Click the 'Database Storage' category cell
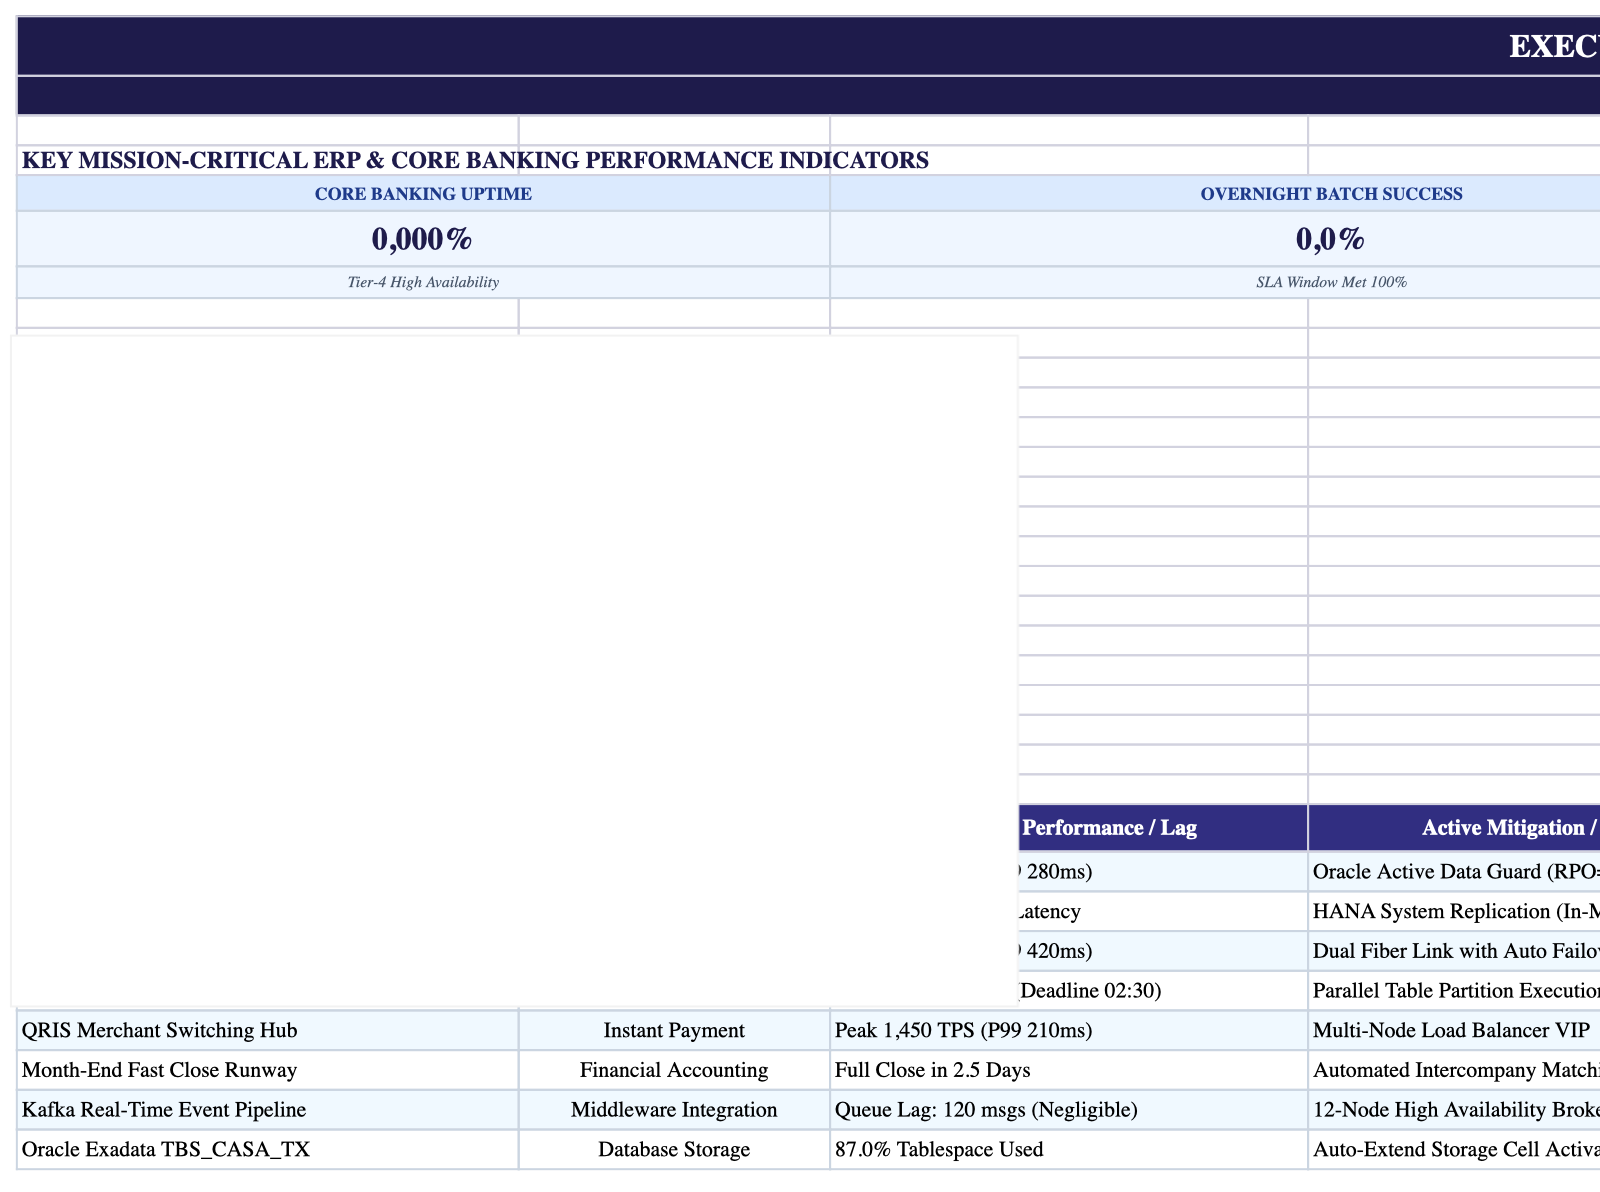 click(674, 1150)
